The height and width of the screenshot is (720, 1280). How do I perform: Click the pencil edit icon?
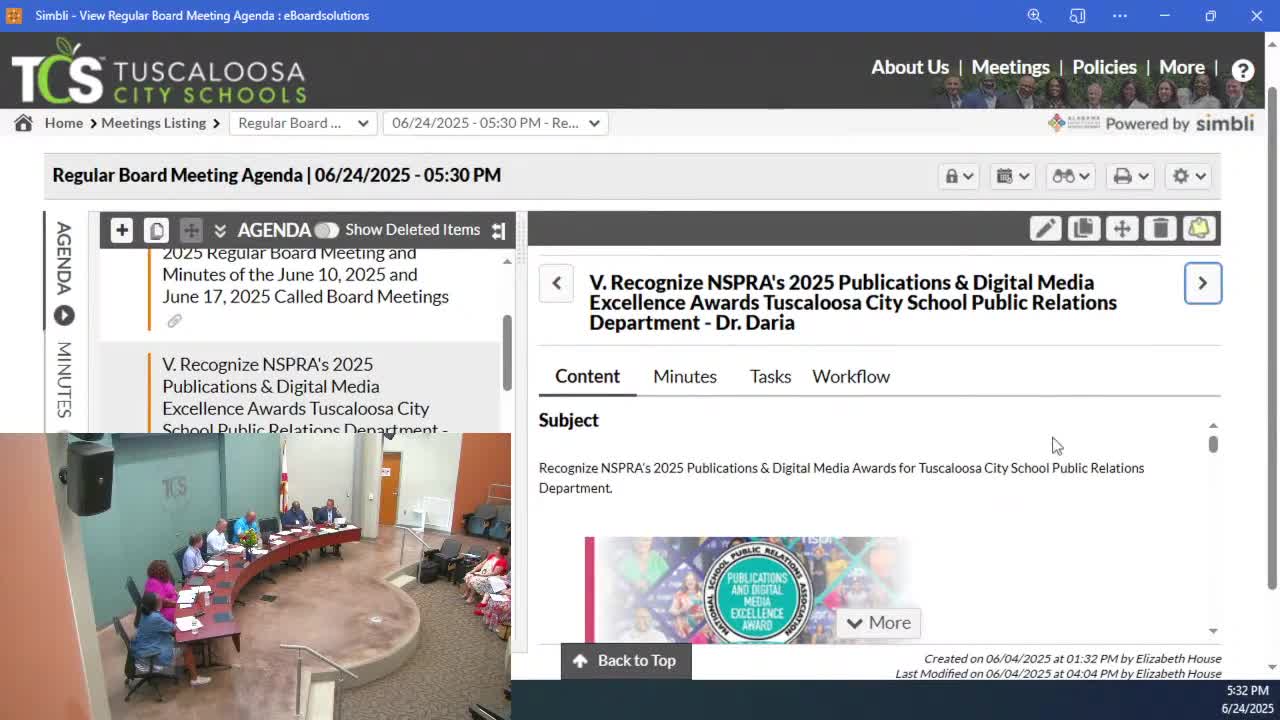coord(1045,229)
